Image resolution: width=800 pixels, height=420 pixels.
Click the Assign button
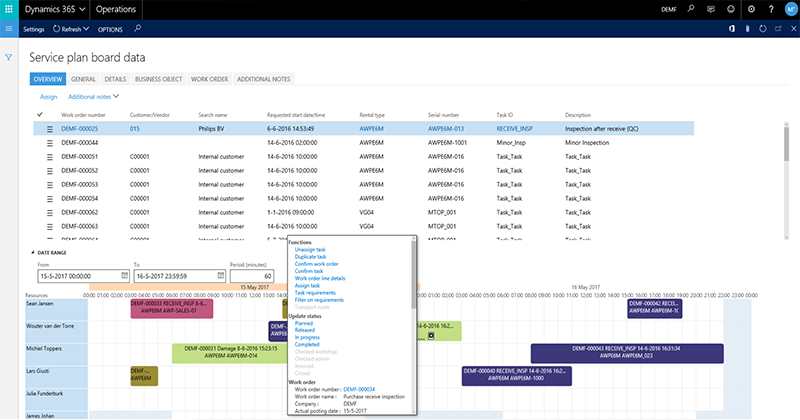click(x=48, y=96)
